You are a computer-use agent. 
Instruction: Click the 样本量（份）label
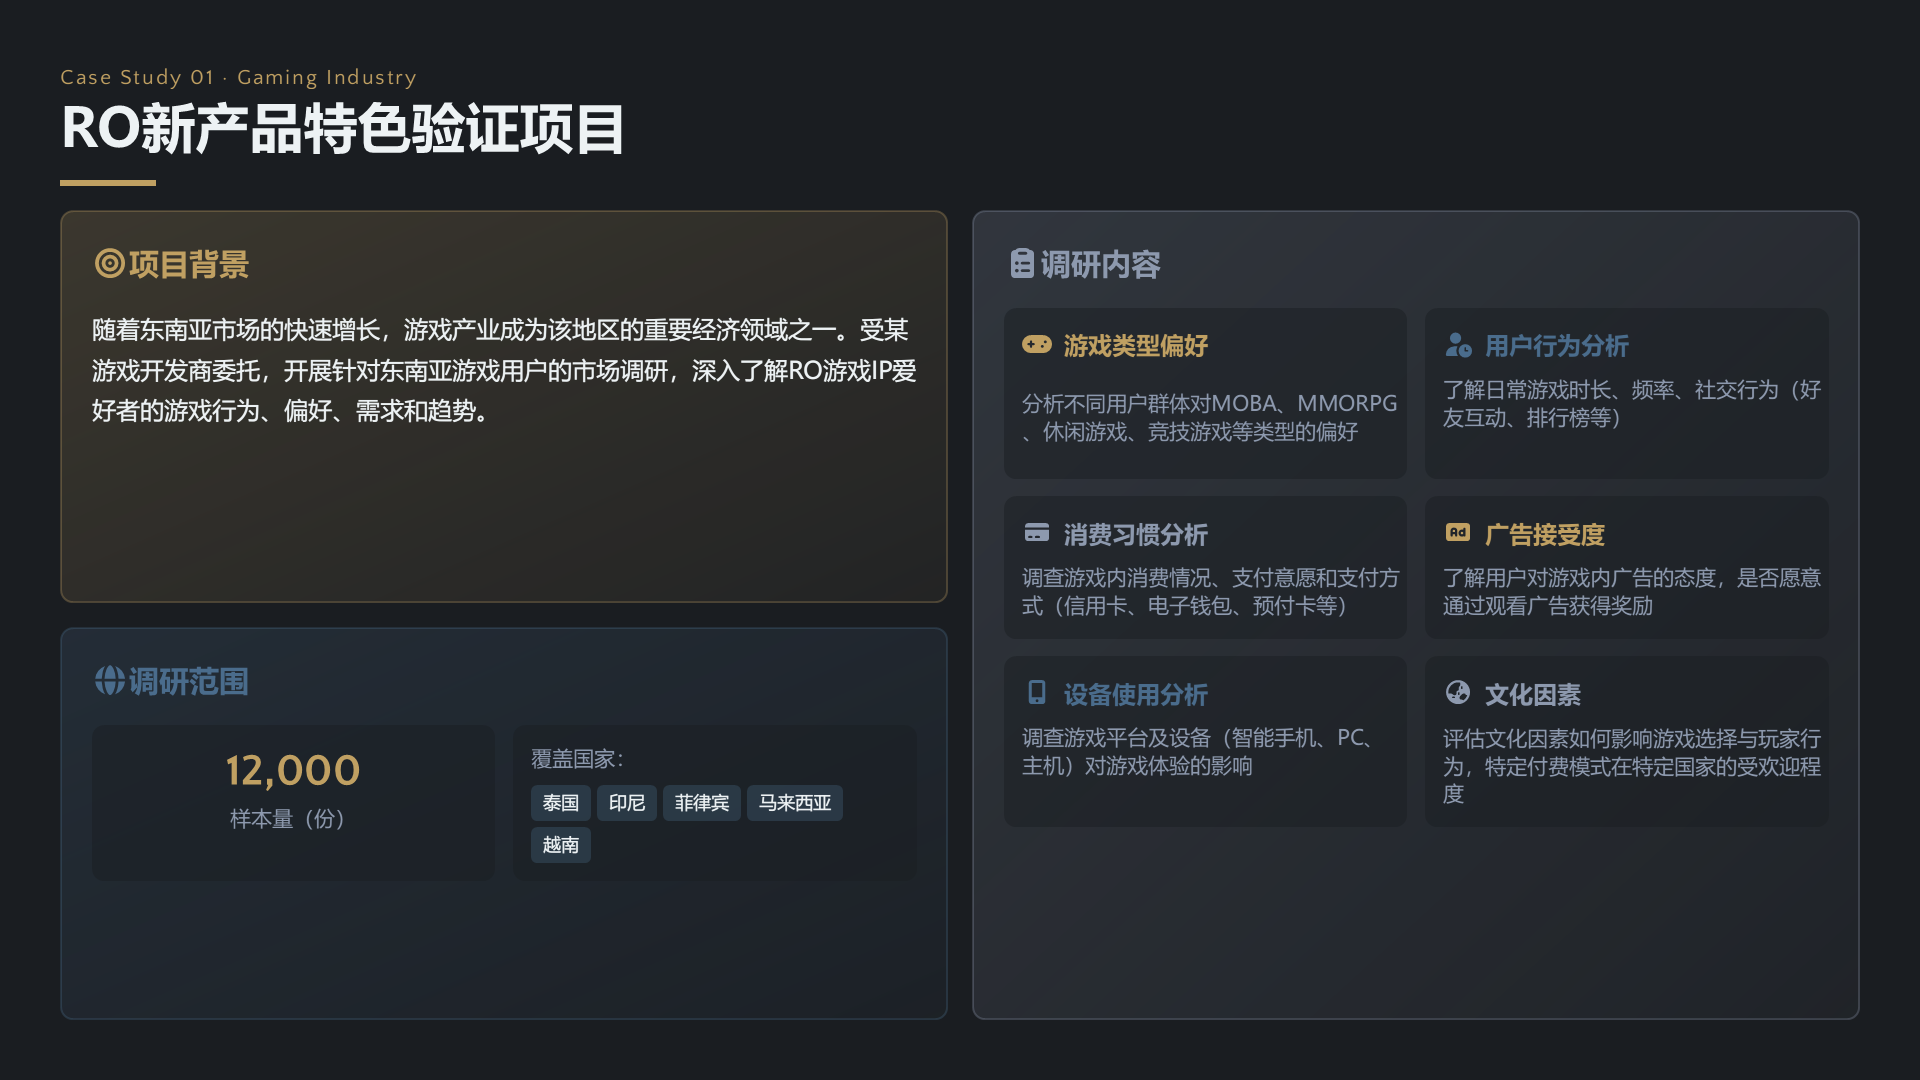[x=287, y=819]
